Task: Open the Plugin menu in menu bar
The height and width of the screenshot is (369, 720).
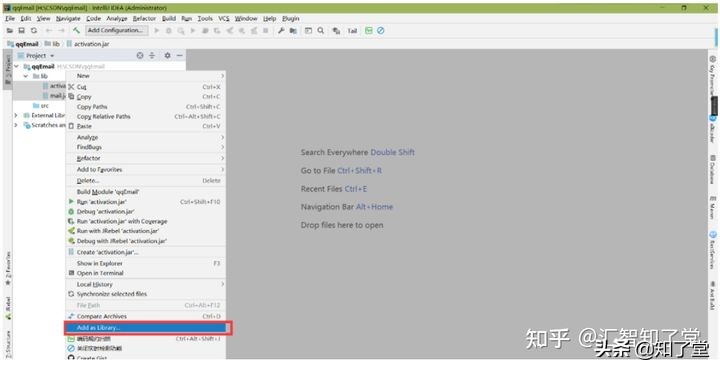Action: [x=291, y=19]
